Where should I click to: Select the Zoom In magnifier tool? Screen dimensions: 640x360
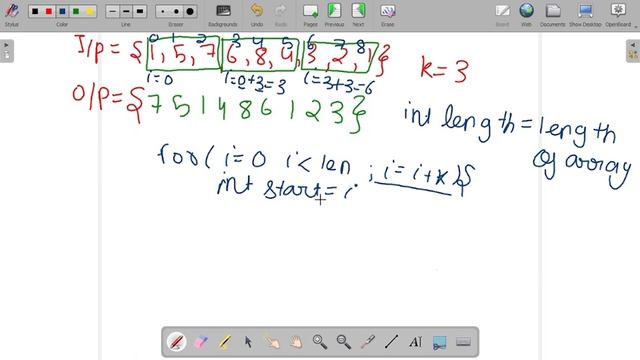coord(320,342)
